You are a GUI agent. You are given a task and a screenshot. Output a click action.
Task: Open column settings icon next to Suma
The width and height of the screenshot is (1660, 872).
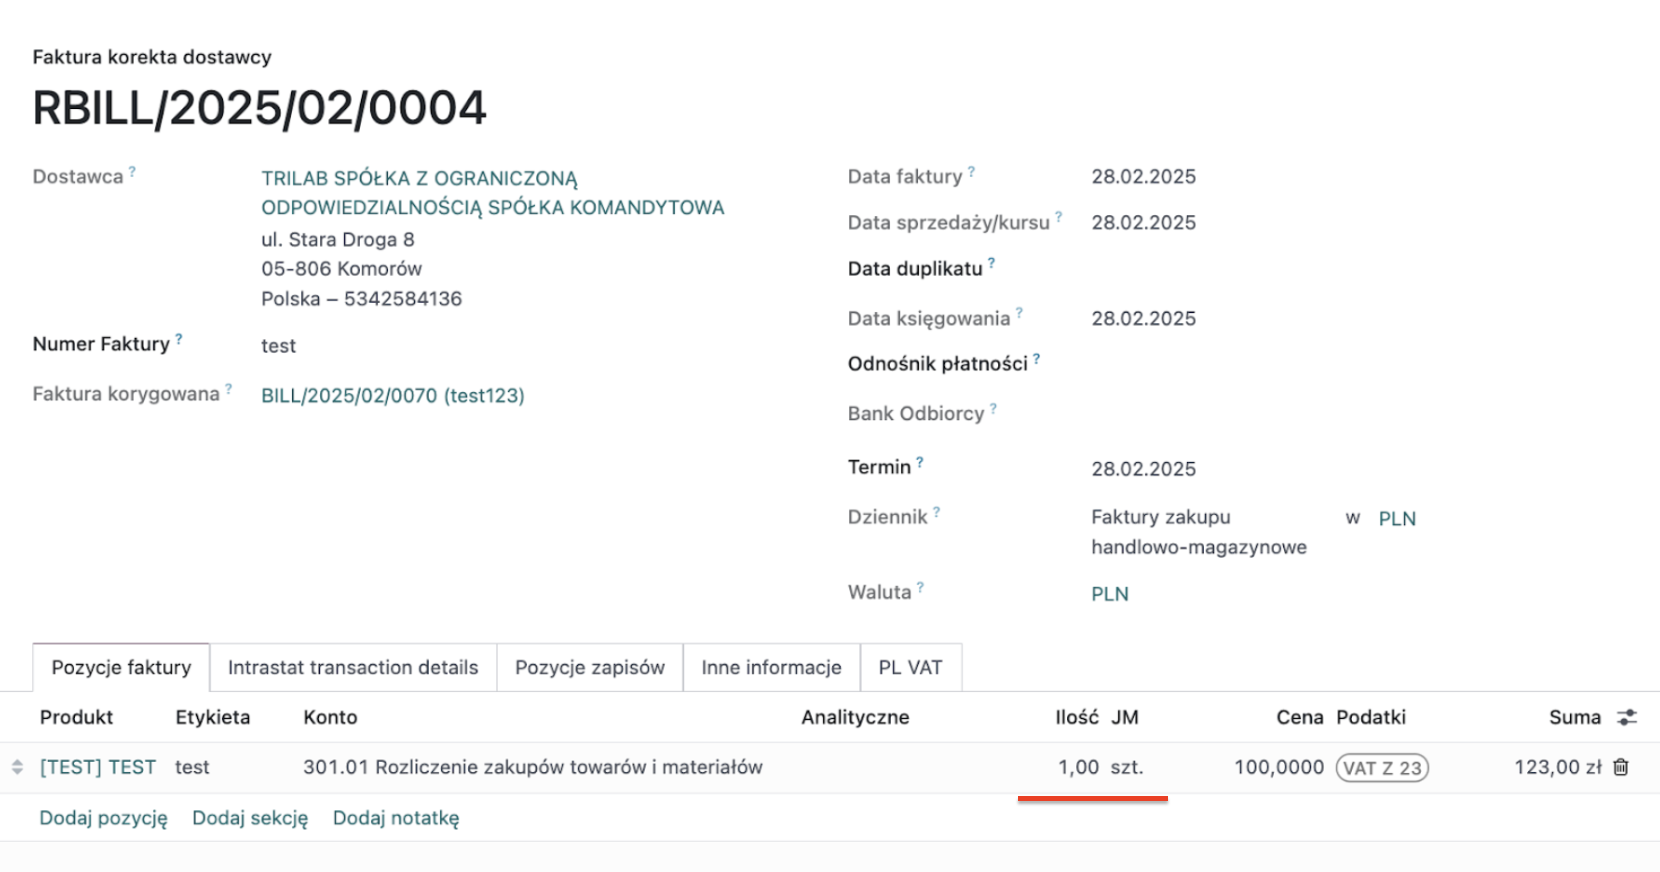point(1627,717)
